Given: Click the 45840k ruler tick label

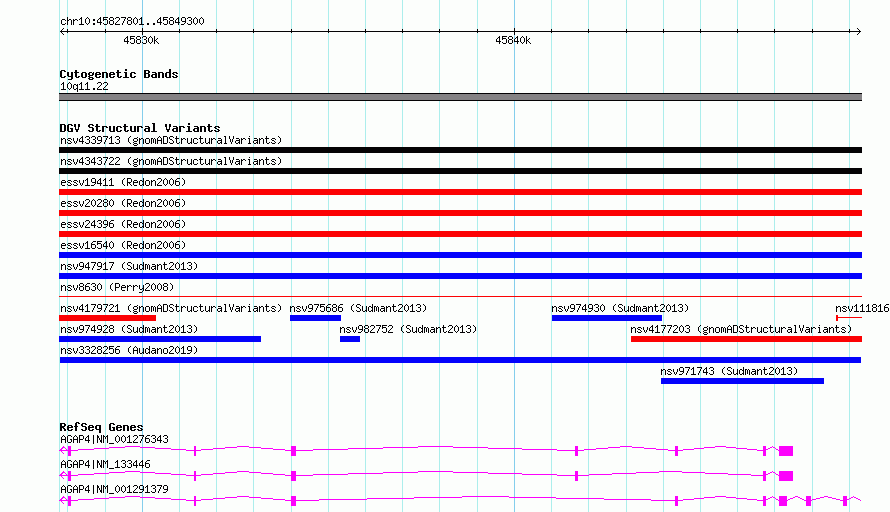Looking at the screenshot, I should coord(513,40).
